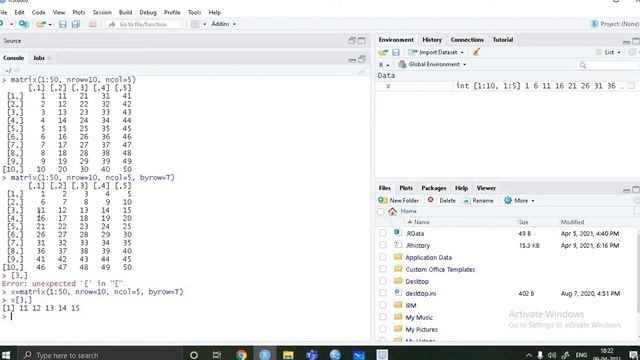640x360 pixels.
Task: Open the Mail app from taskbar
Action: click(359, 354)
